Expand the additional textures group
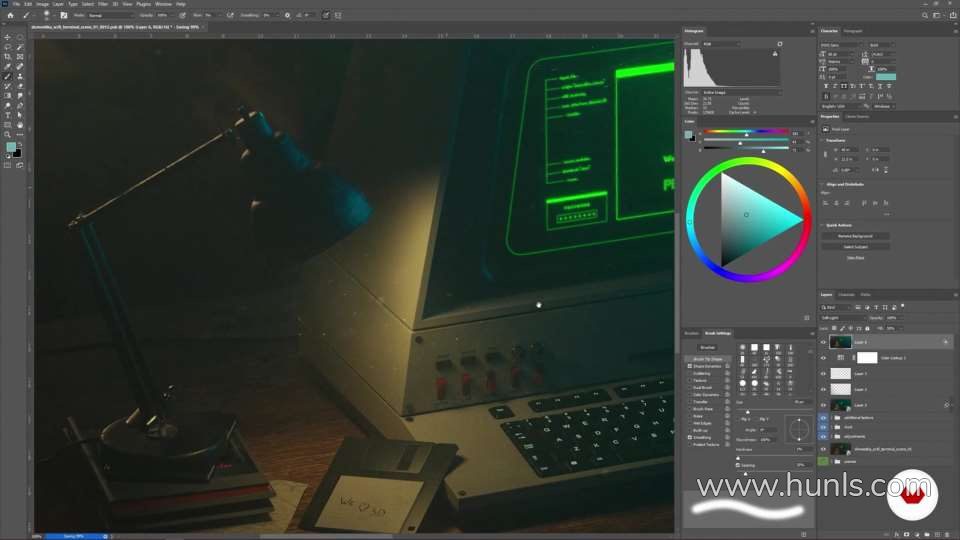The height and width of the screenshot is (540, 960). click(831, 418)
